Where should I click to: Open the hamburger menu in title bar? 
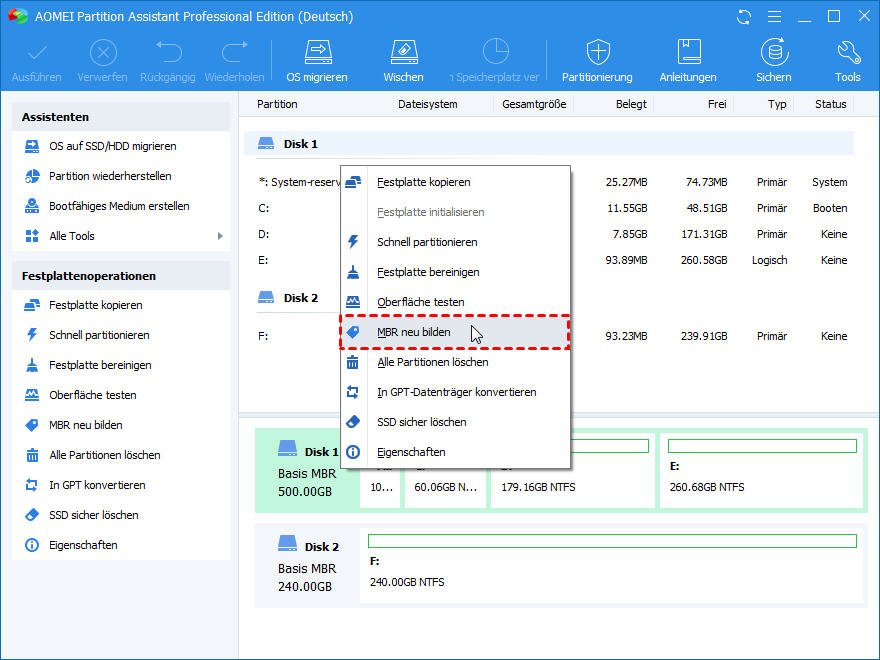pyautogui.click(x=774, y=17)
